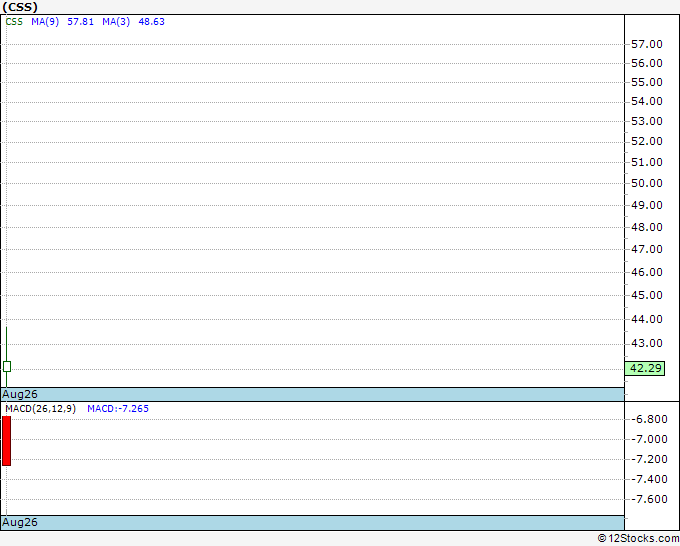This screenshot has height=546, width=680.
Task: Click the Aug26 date label under MACD panel
Action: tap(20, 522)
